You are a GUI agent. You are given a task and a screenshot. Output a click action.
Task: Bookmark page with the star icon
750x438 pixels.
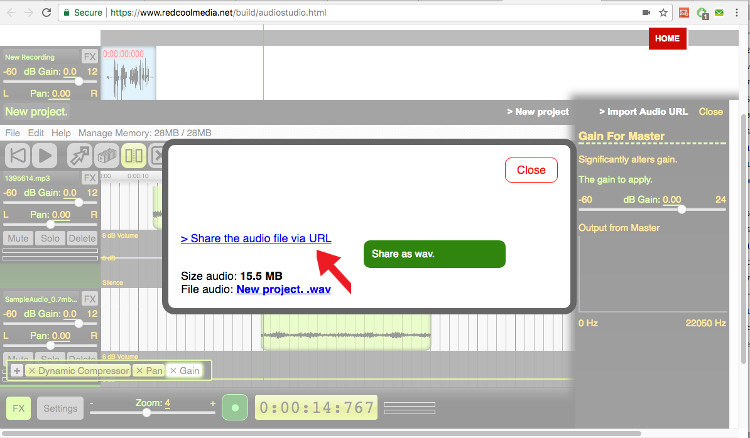coord(663,13)
